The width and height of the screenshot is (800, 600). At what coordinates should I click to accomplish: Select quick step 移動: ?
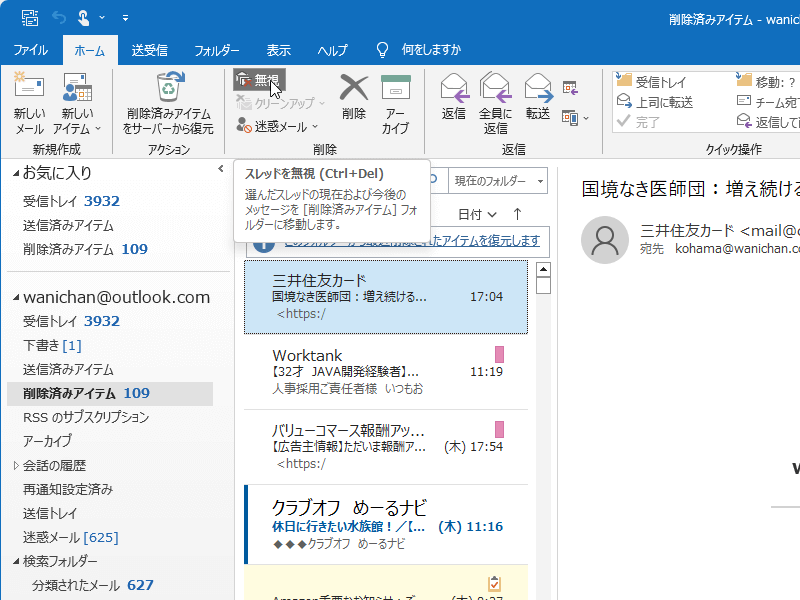(x=766, y=81)
